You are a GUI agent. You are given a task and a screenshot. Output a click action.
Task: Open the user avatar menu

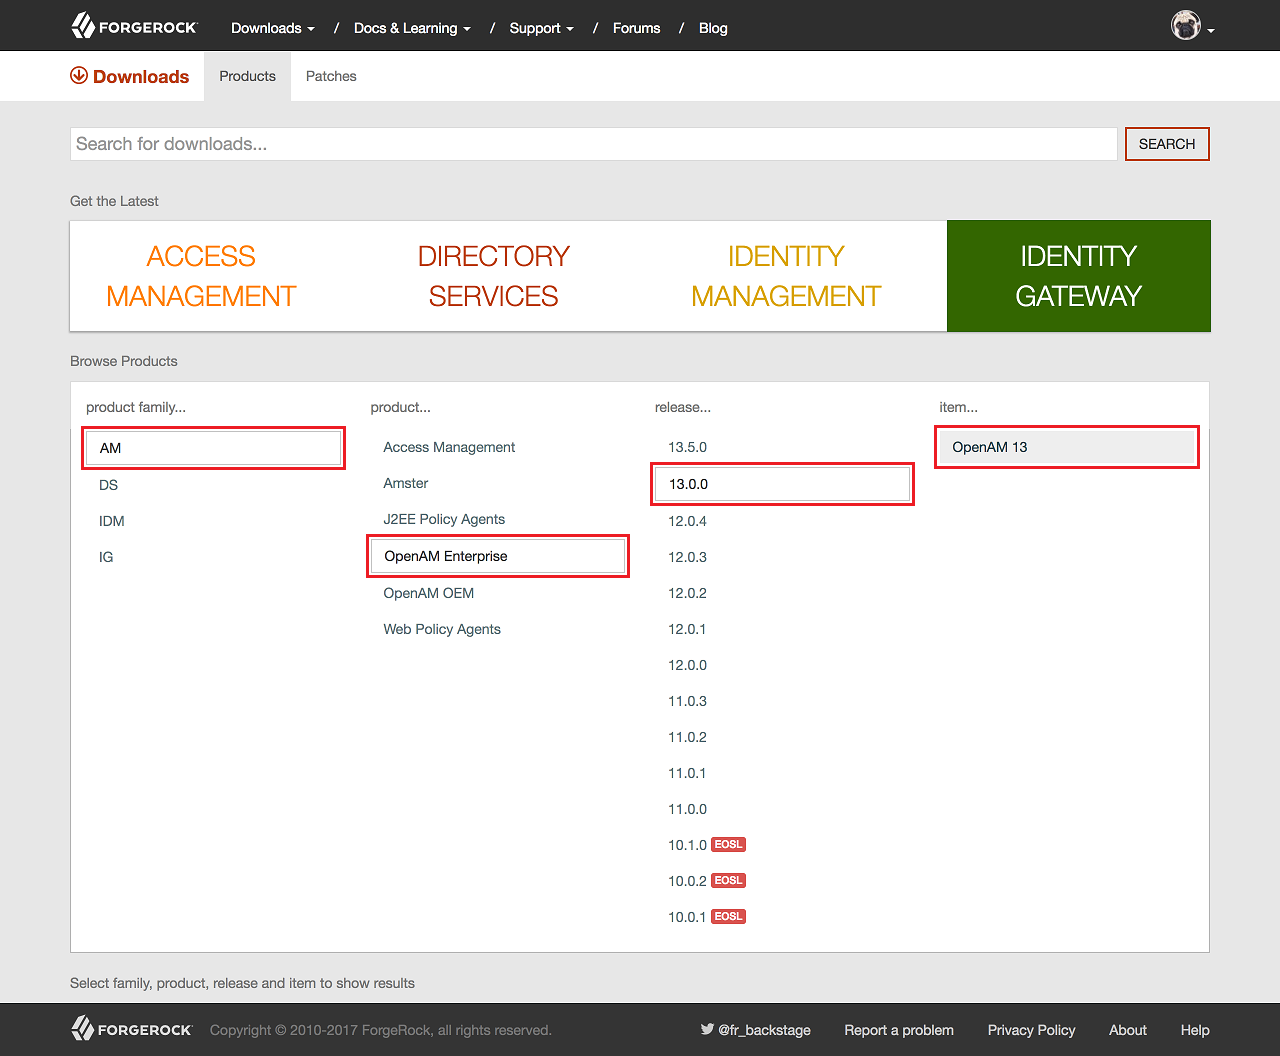click(1193, 27)
